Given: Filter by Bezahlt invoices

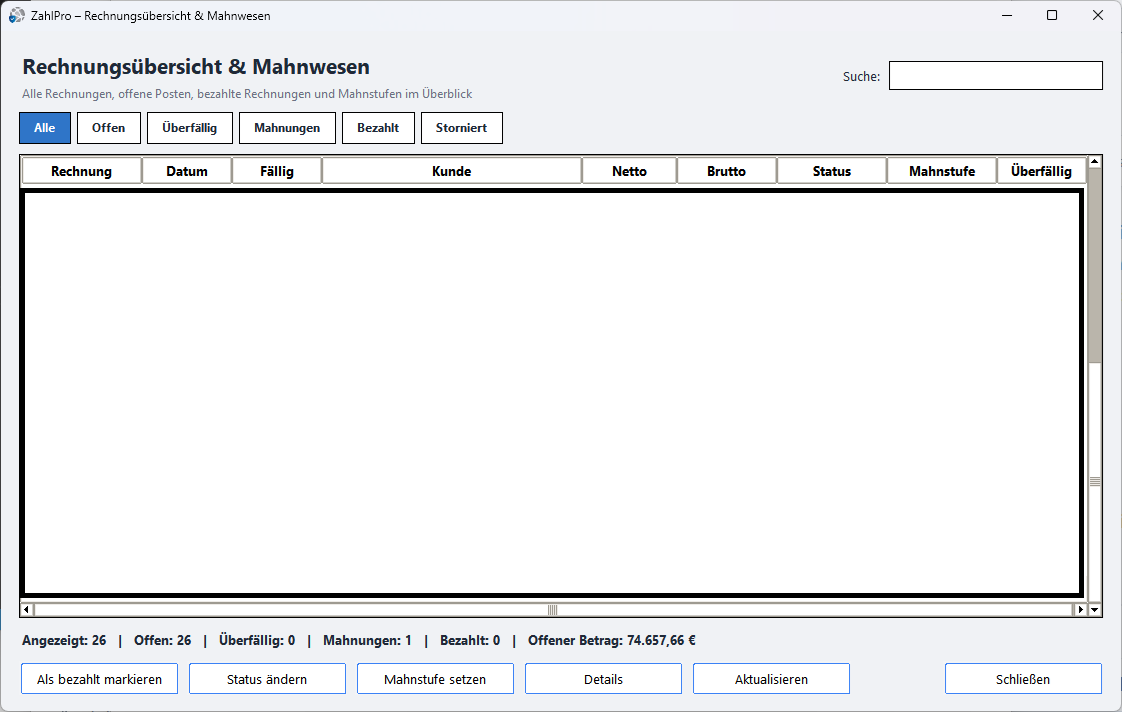Looking at the screenshot, I should pos(378,128).
